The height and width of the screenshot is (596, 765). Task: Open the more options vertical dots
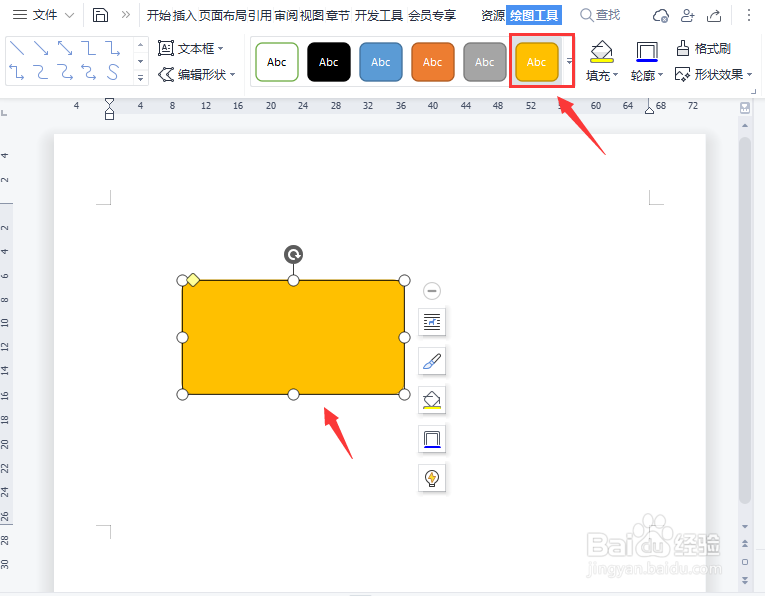click(x=748, y=15)
